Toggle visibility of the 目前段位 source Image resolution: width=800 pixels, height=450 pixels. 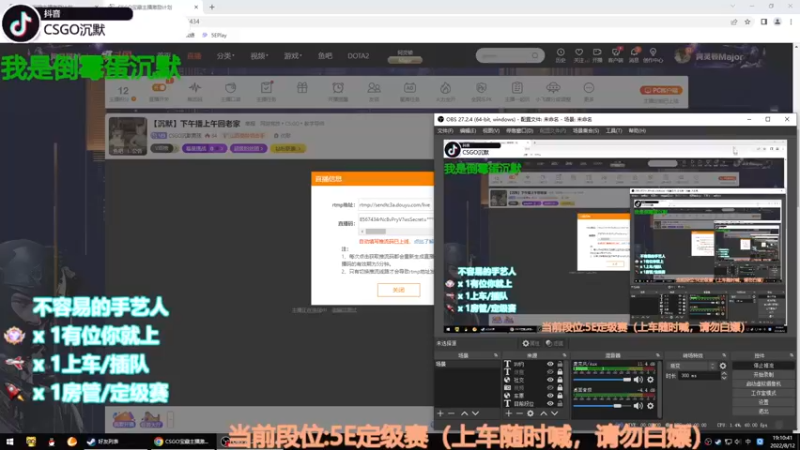tap(550, 403)
